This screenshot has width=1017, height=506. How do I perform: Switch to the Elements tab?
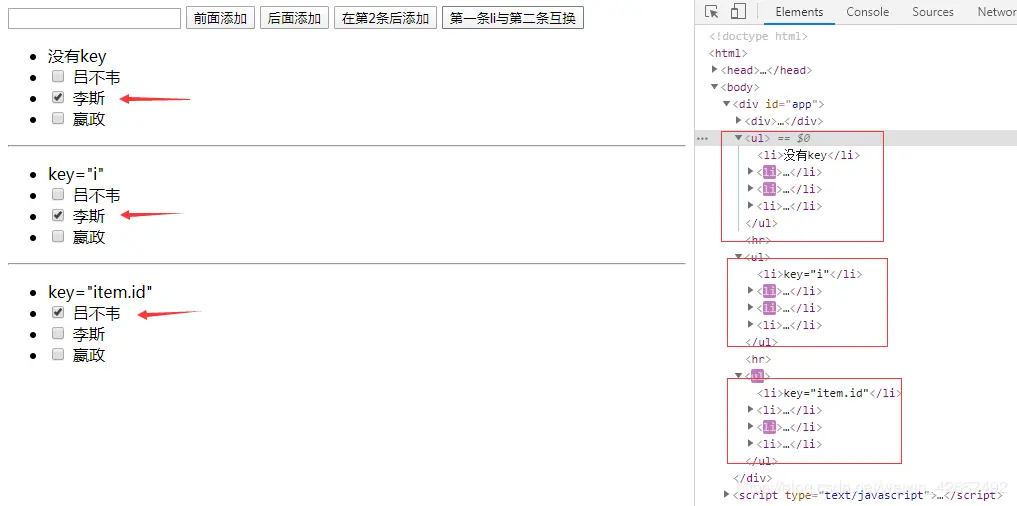pos(799,12)
